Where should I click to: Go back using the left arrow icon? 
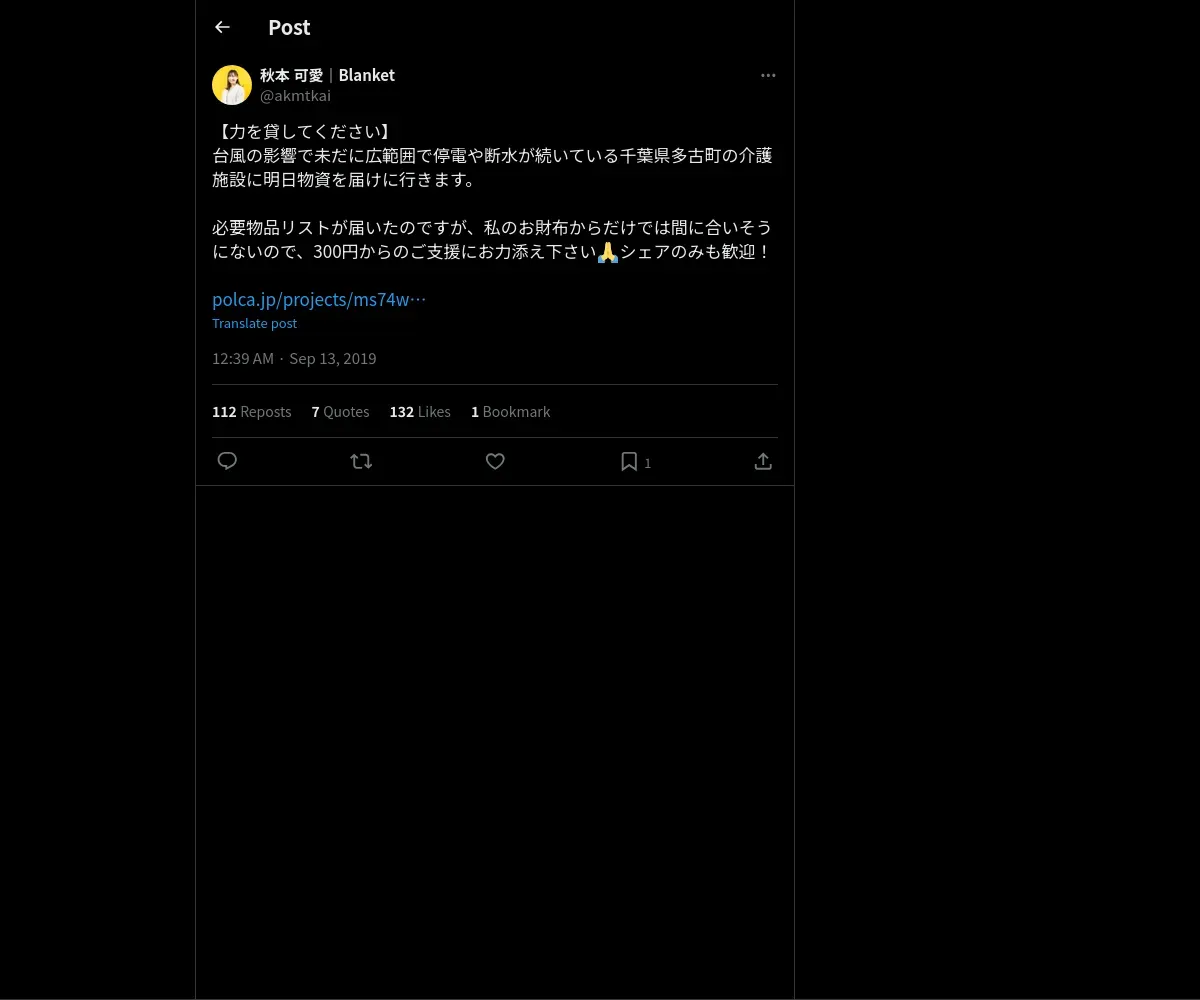click(222, 27)
